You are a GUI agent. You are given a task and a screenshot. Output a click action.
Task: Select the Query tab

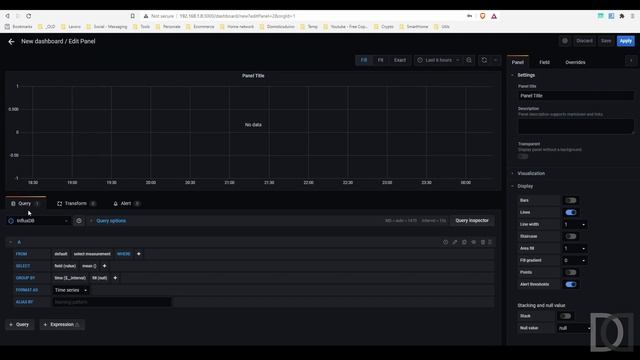(x=26, y=203)
